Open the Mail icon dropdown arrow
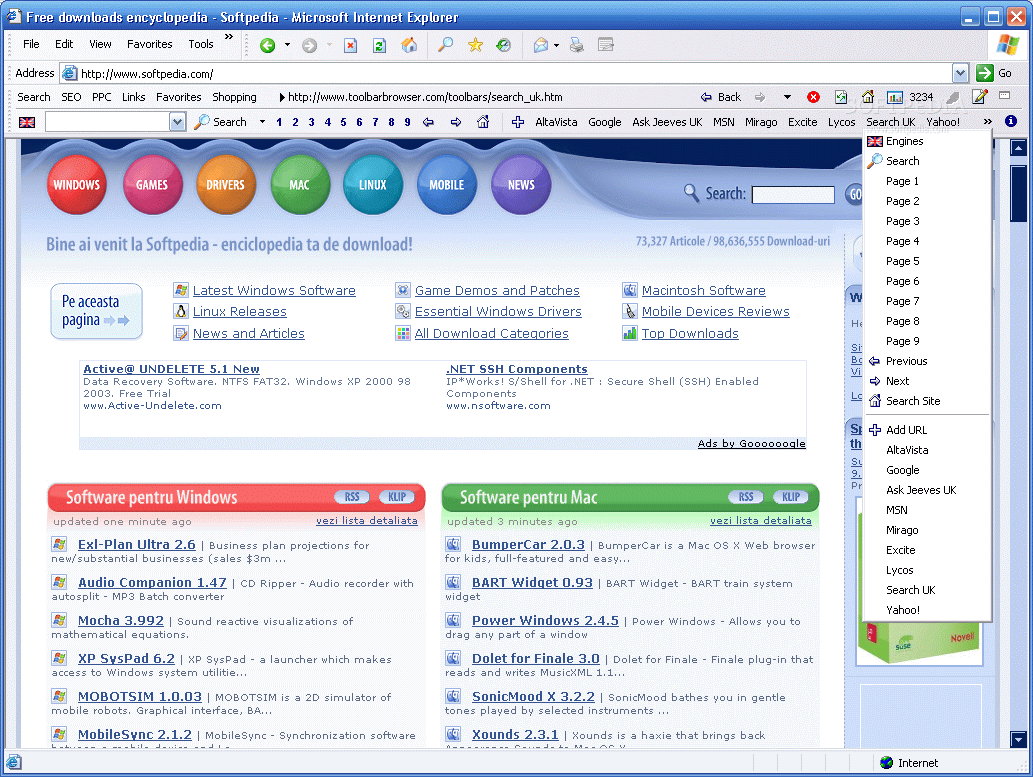The image size is (1033, 777). 557,45
